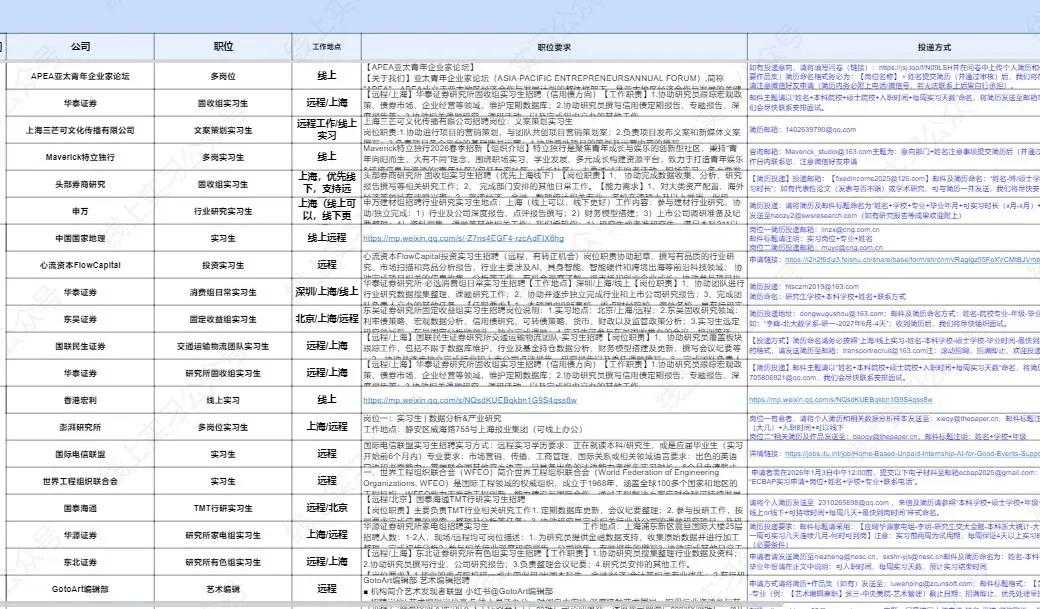1040x609 pixels.
Task: Open the jobs.itu.int link for 国际电信联盟
Action: click(913, 454)
